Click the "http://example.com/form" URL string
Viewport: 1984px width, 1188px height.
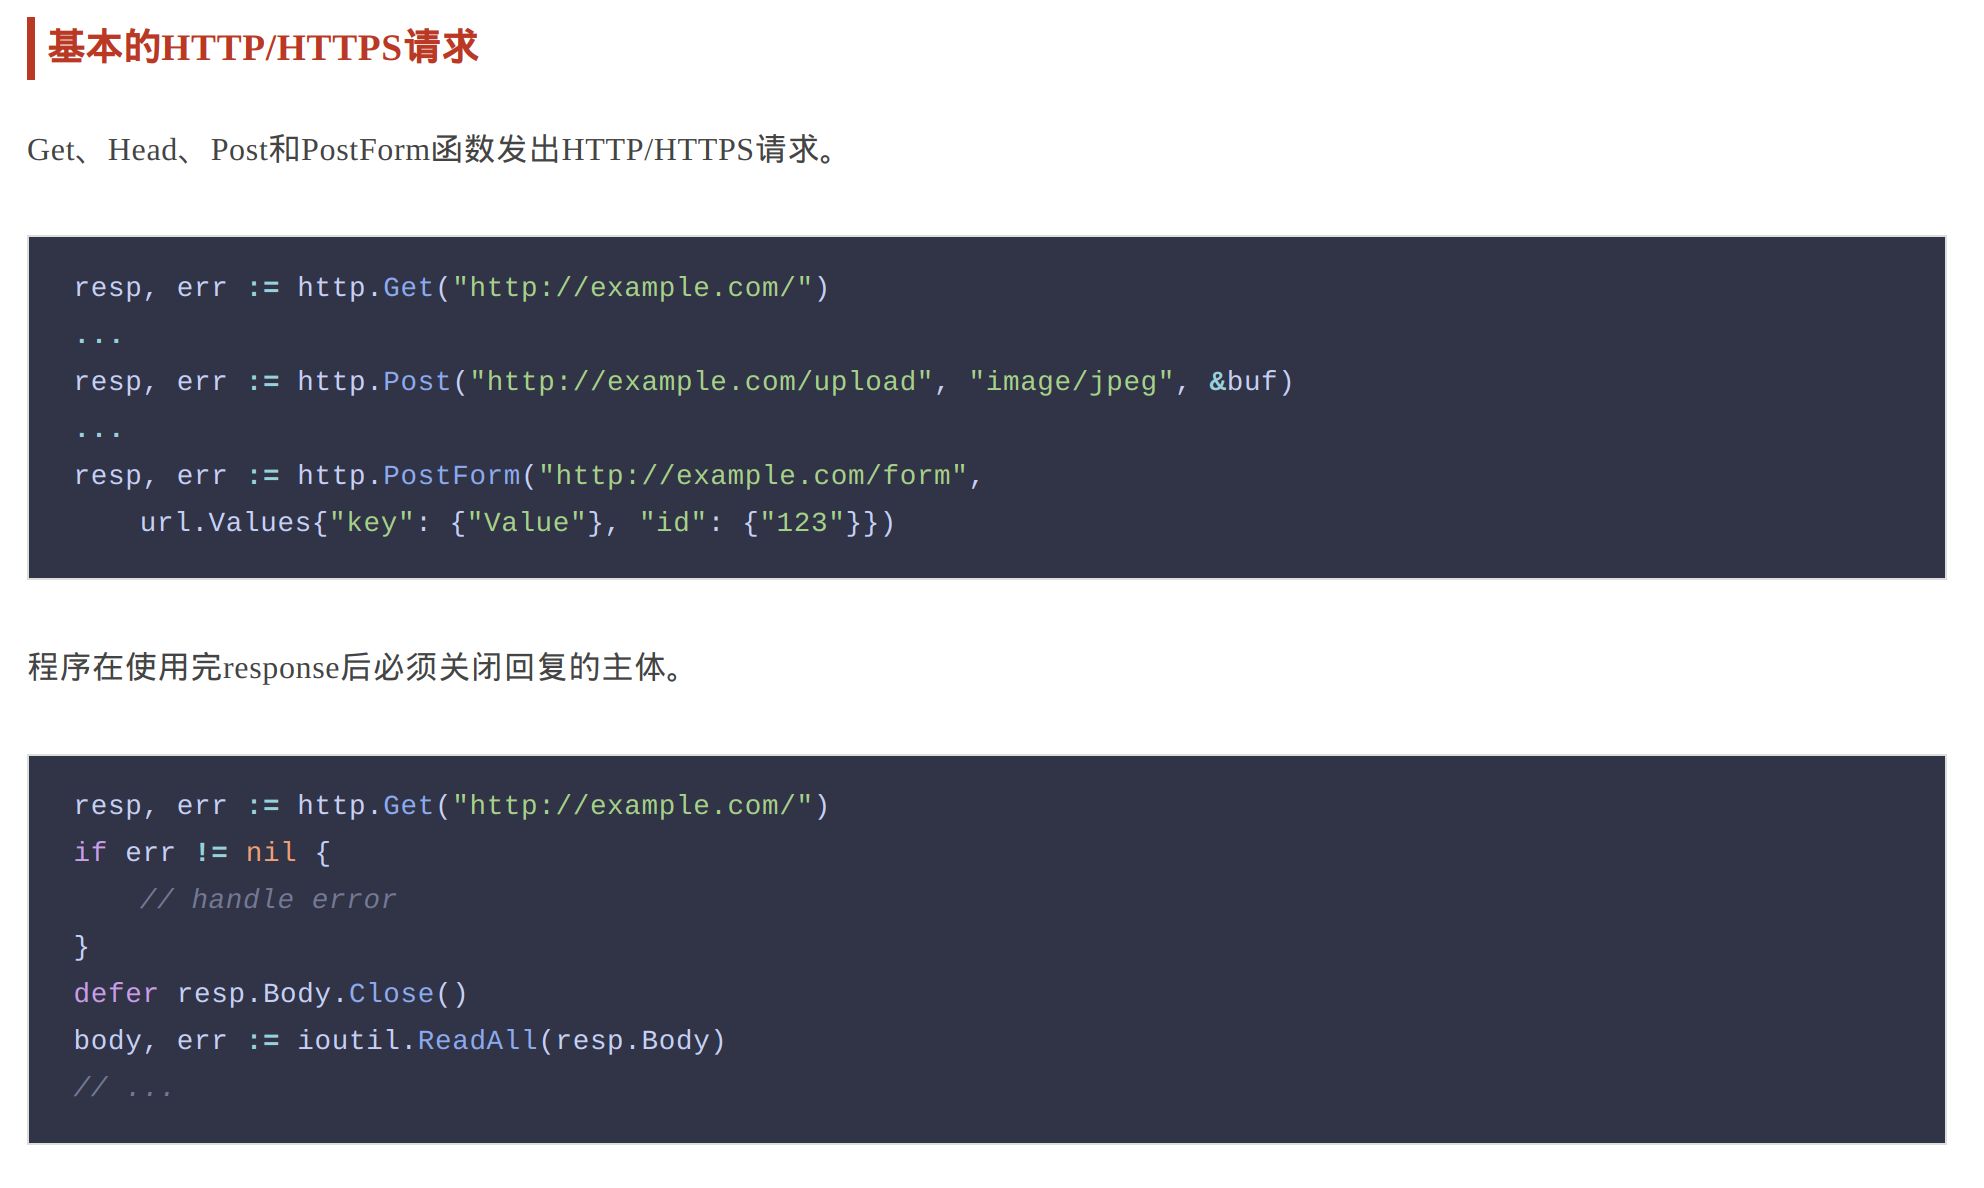point(753,476)
